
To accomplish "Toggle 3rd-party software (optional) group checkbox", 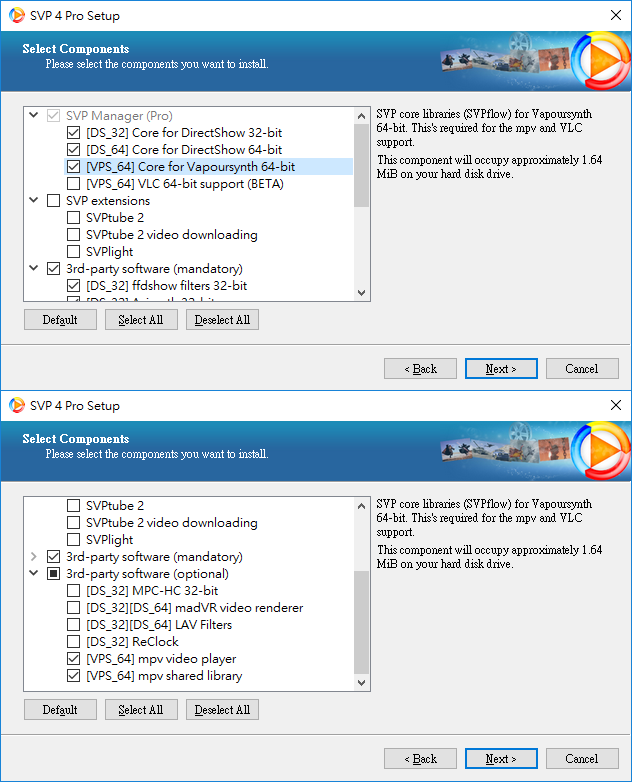I will [53, 574].
